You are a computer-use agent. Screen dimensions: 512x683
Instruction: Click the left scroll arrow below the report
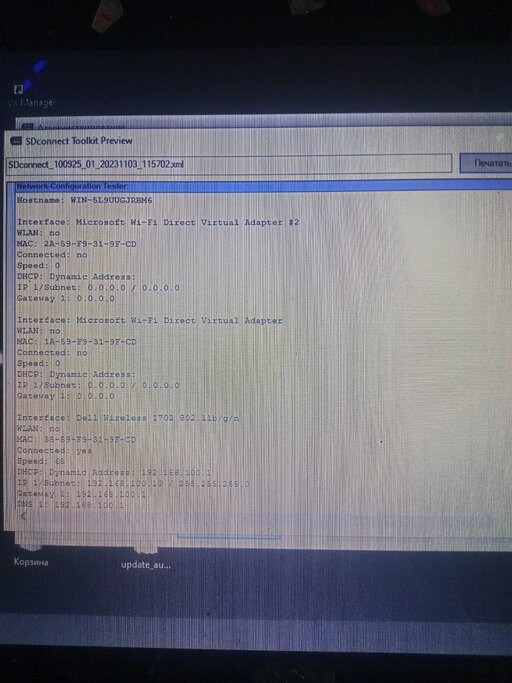click(x=24, y=516)
